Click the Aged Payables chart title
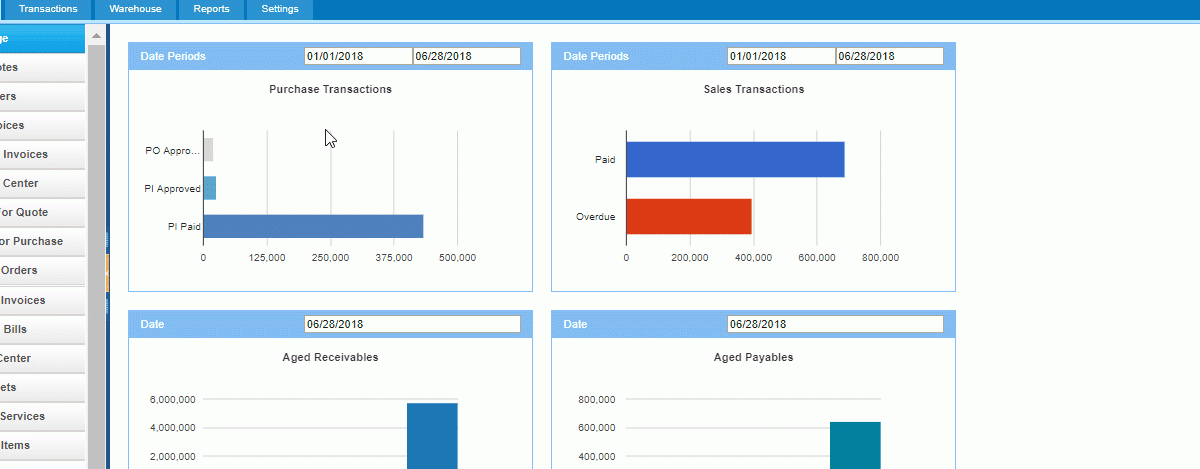 coord(754,357)
